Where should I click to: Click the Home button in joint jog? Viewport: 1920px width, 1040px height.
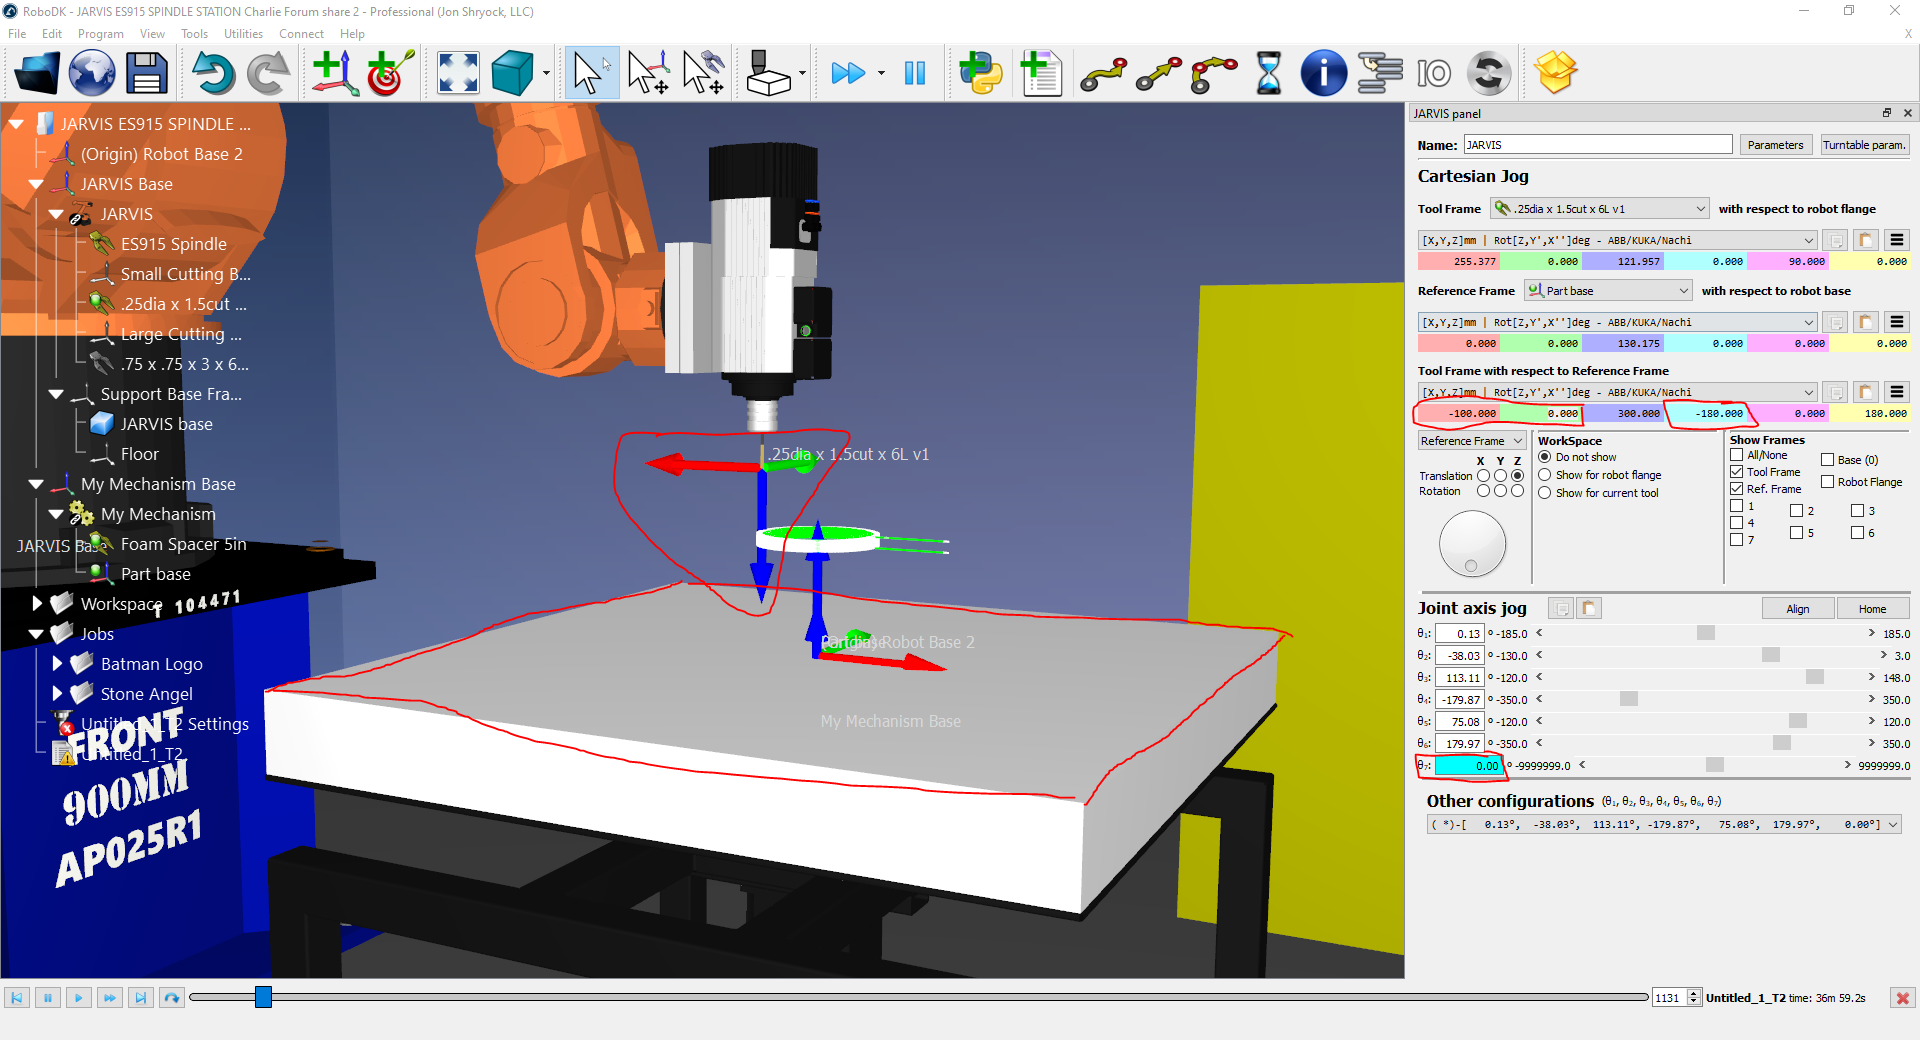(1872, 609)
